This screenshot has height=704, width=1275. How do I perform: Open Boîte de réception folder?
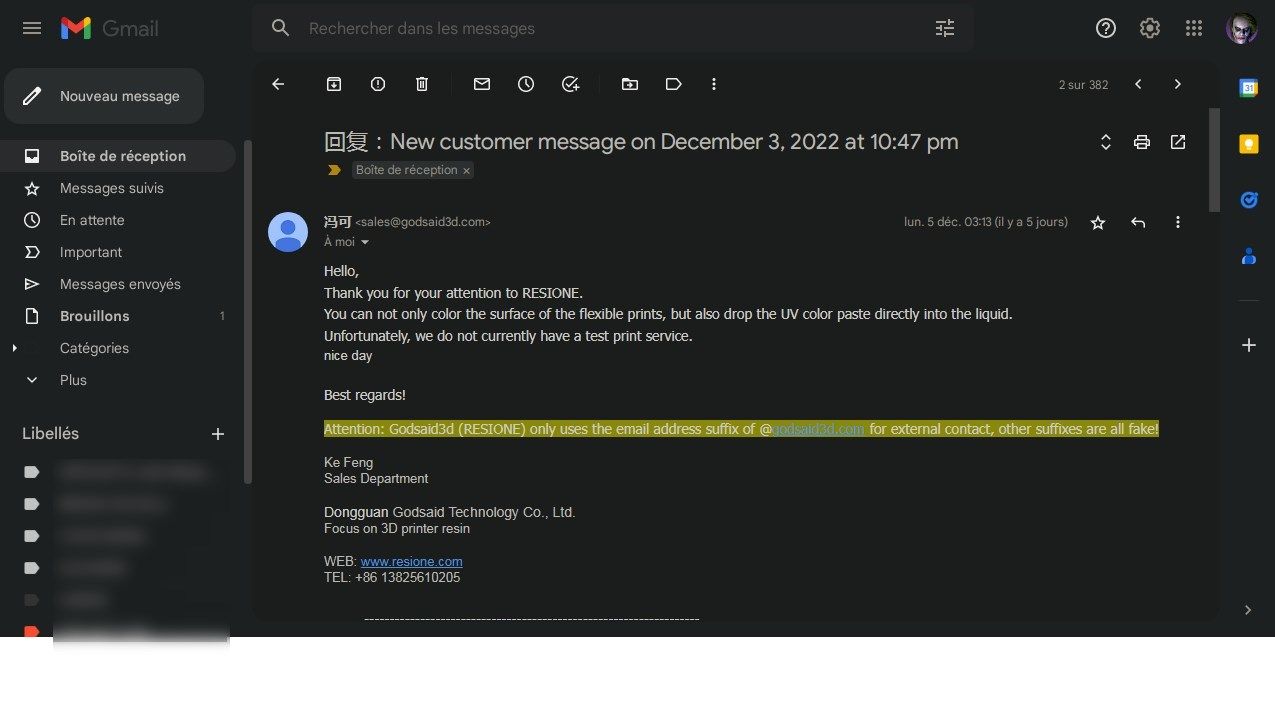(118, 156)
